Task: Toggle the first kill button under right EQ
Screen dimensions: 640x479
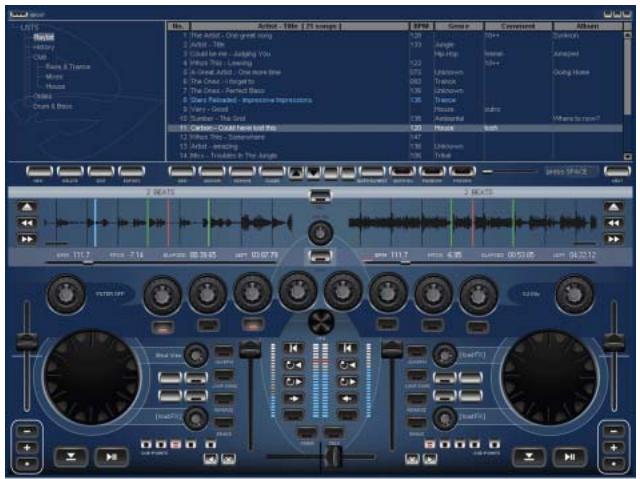Action: [x=387, y=325]
